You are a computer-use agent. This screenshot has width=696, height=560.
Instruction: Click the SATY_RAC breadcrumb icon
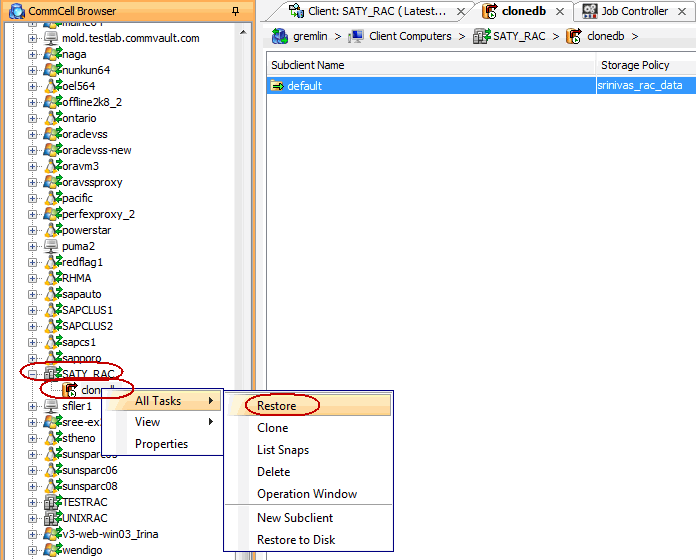click(x=482, y=36)
